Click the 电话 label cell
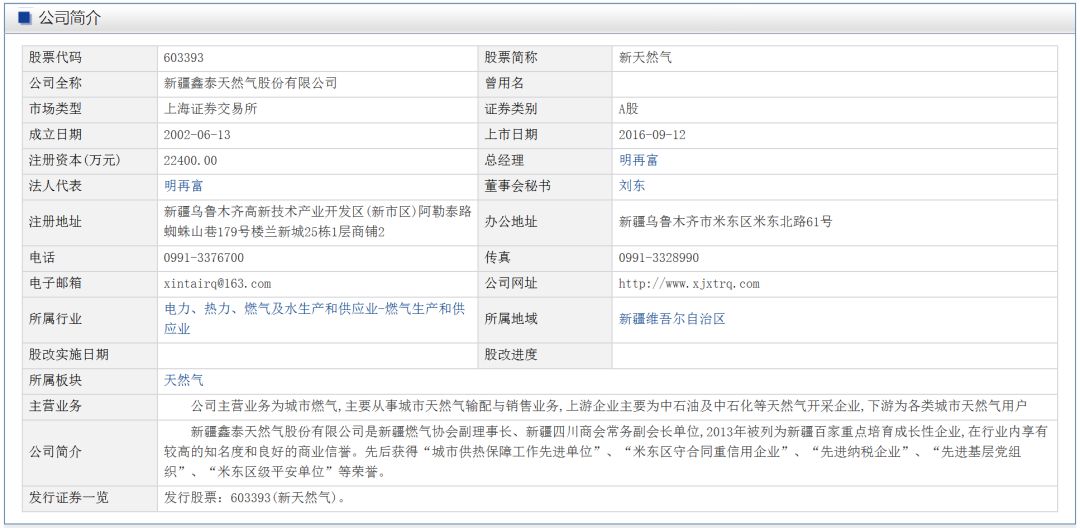 (x=90, y=258)
